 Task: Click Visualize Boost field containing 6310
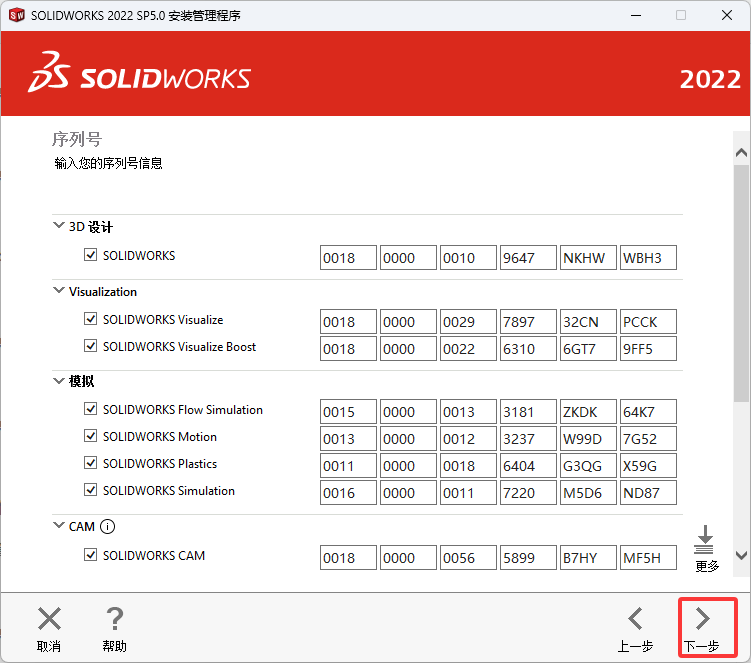point(528,348)
